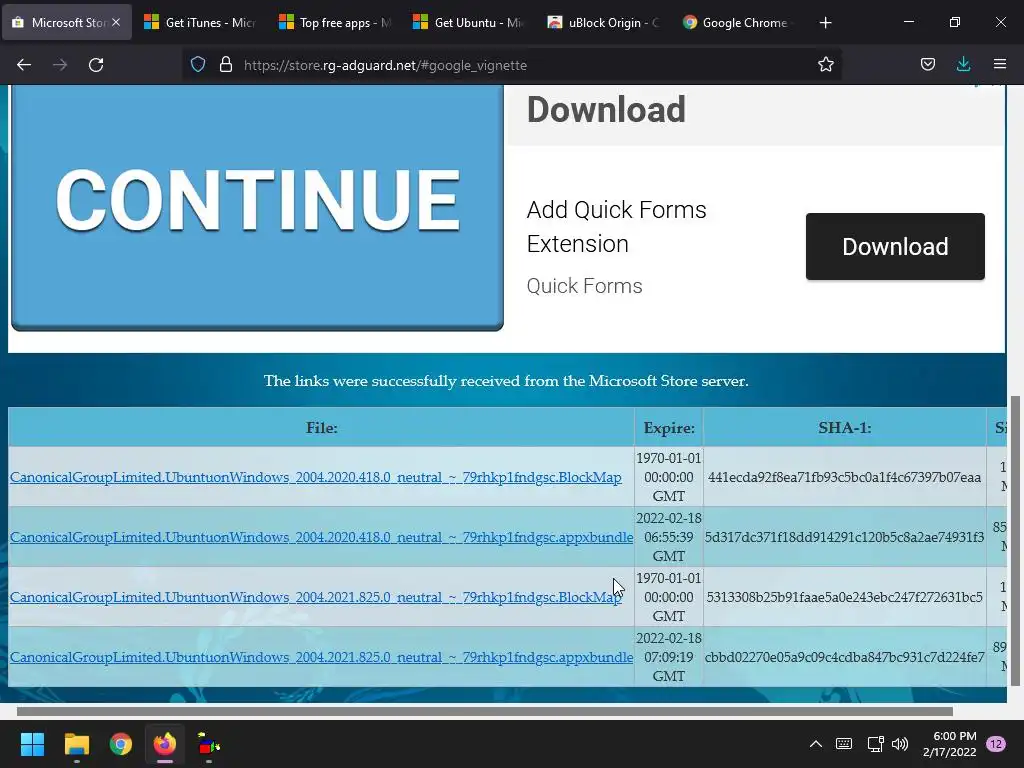Screen dimensions: 1024x768
Task: View site security padlock details
Action: pyautogui.click(x=226, y=65)
